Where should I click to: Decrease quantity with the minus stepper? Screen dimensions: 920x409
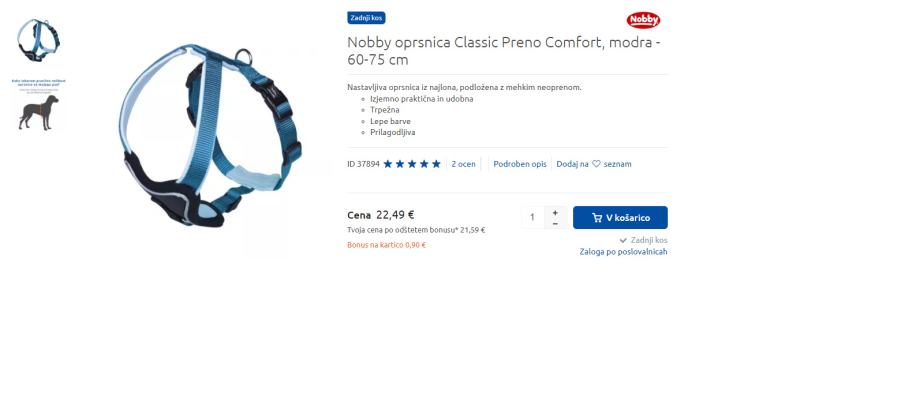pos(555,224)
